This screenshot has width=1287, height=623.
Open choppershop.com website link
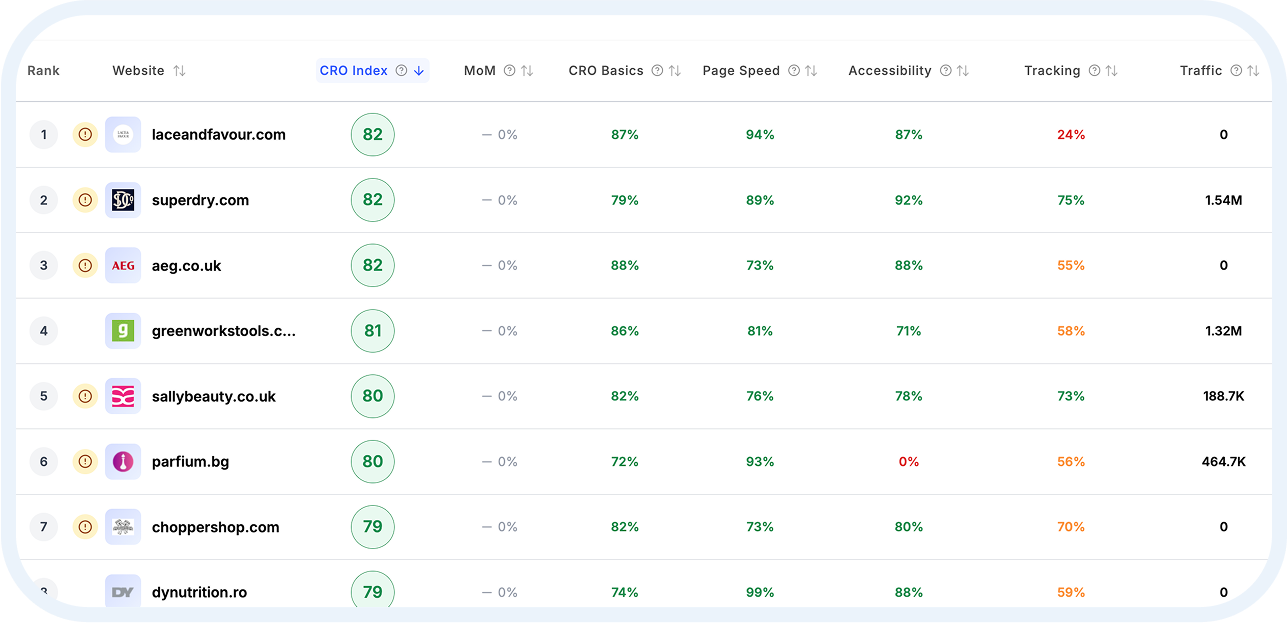(216, 526)
